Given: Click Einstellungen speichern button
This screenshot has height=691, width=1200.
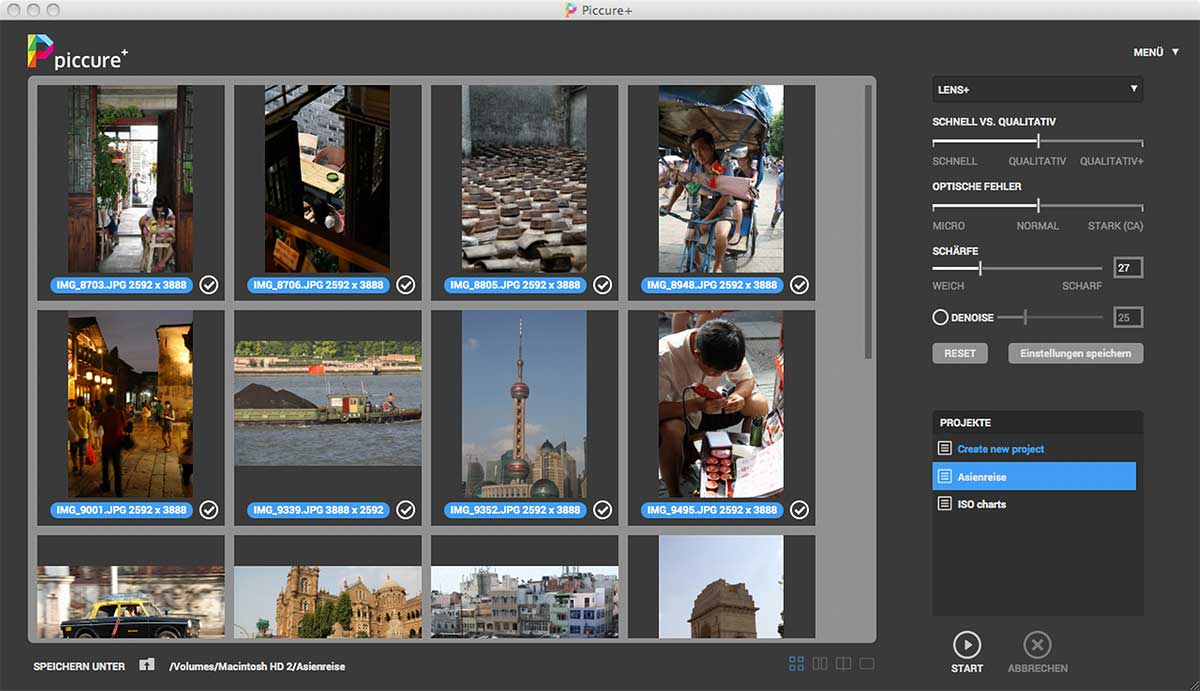Looking at the screenshot, I should 1075,353.
